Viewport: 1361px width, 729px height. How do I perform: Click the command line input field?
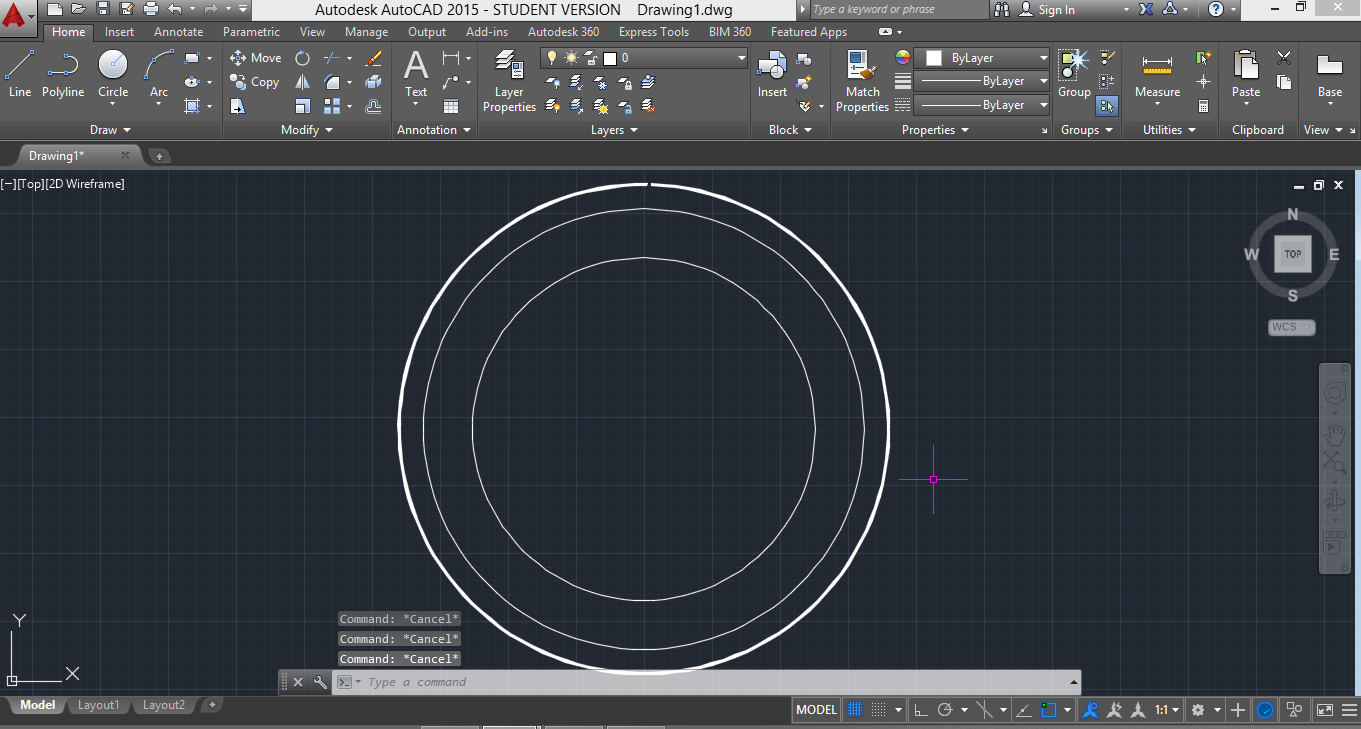click(x=700, y=682)
